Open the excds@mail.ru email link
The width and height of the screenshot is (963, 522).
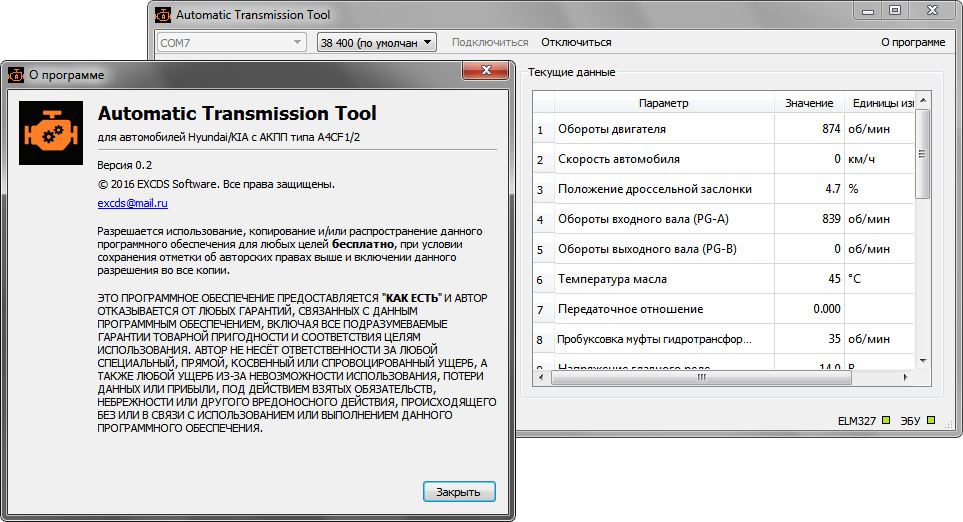click(133, 203)
